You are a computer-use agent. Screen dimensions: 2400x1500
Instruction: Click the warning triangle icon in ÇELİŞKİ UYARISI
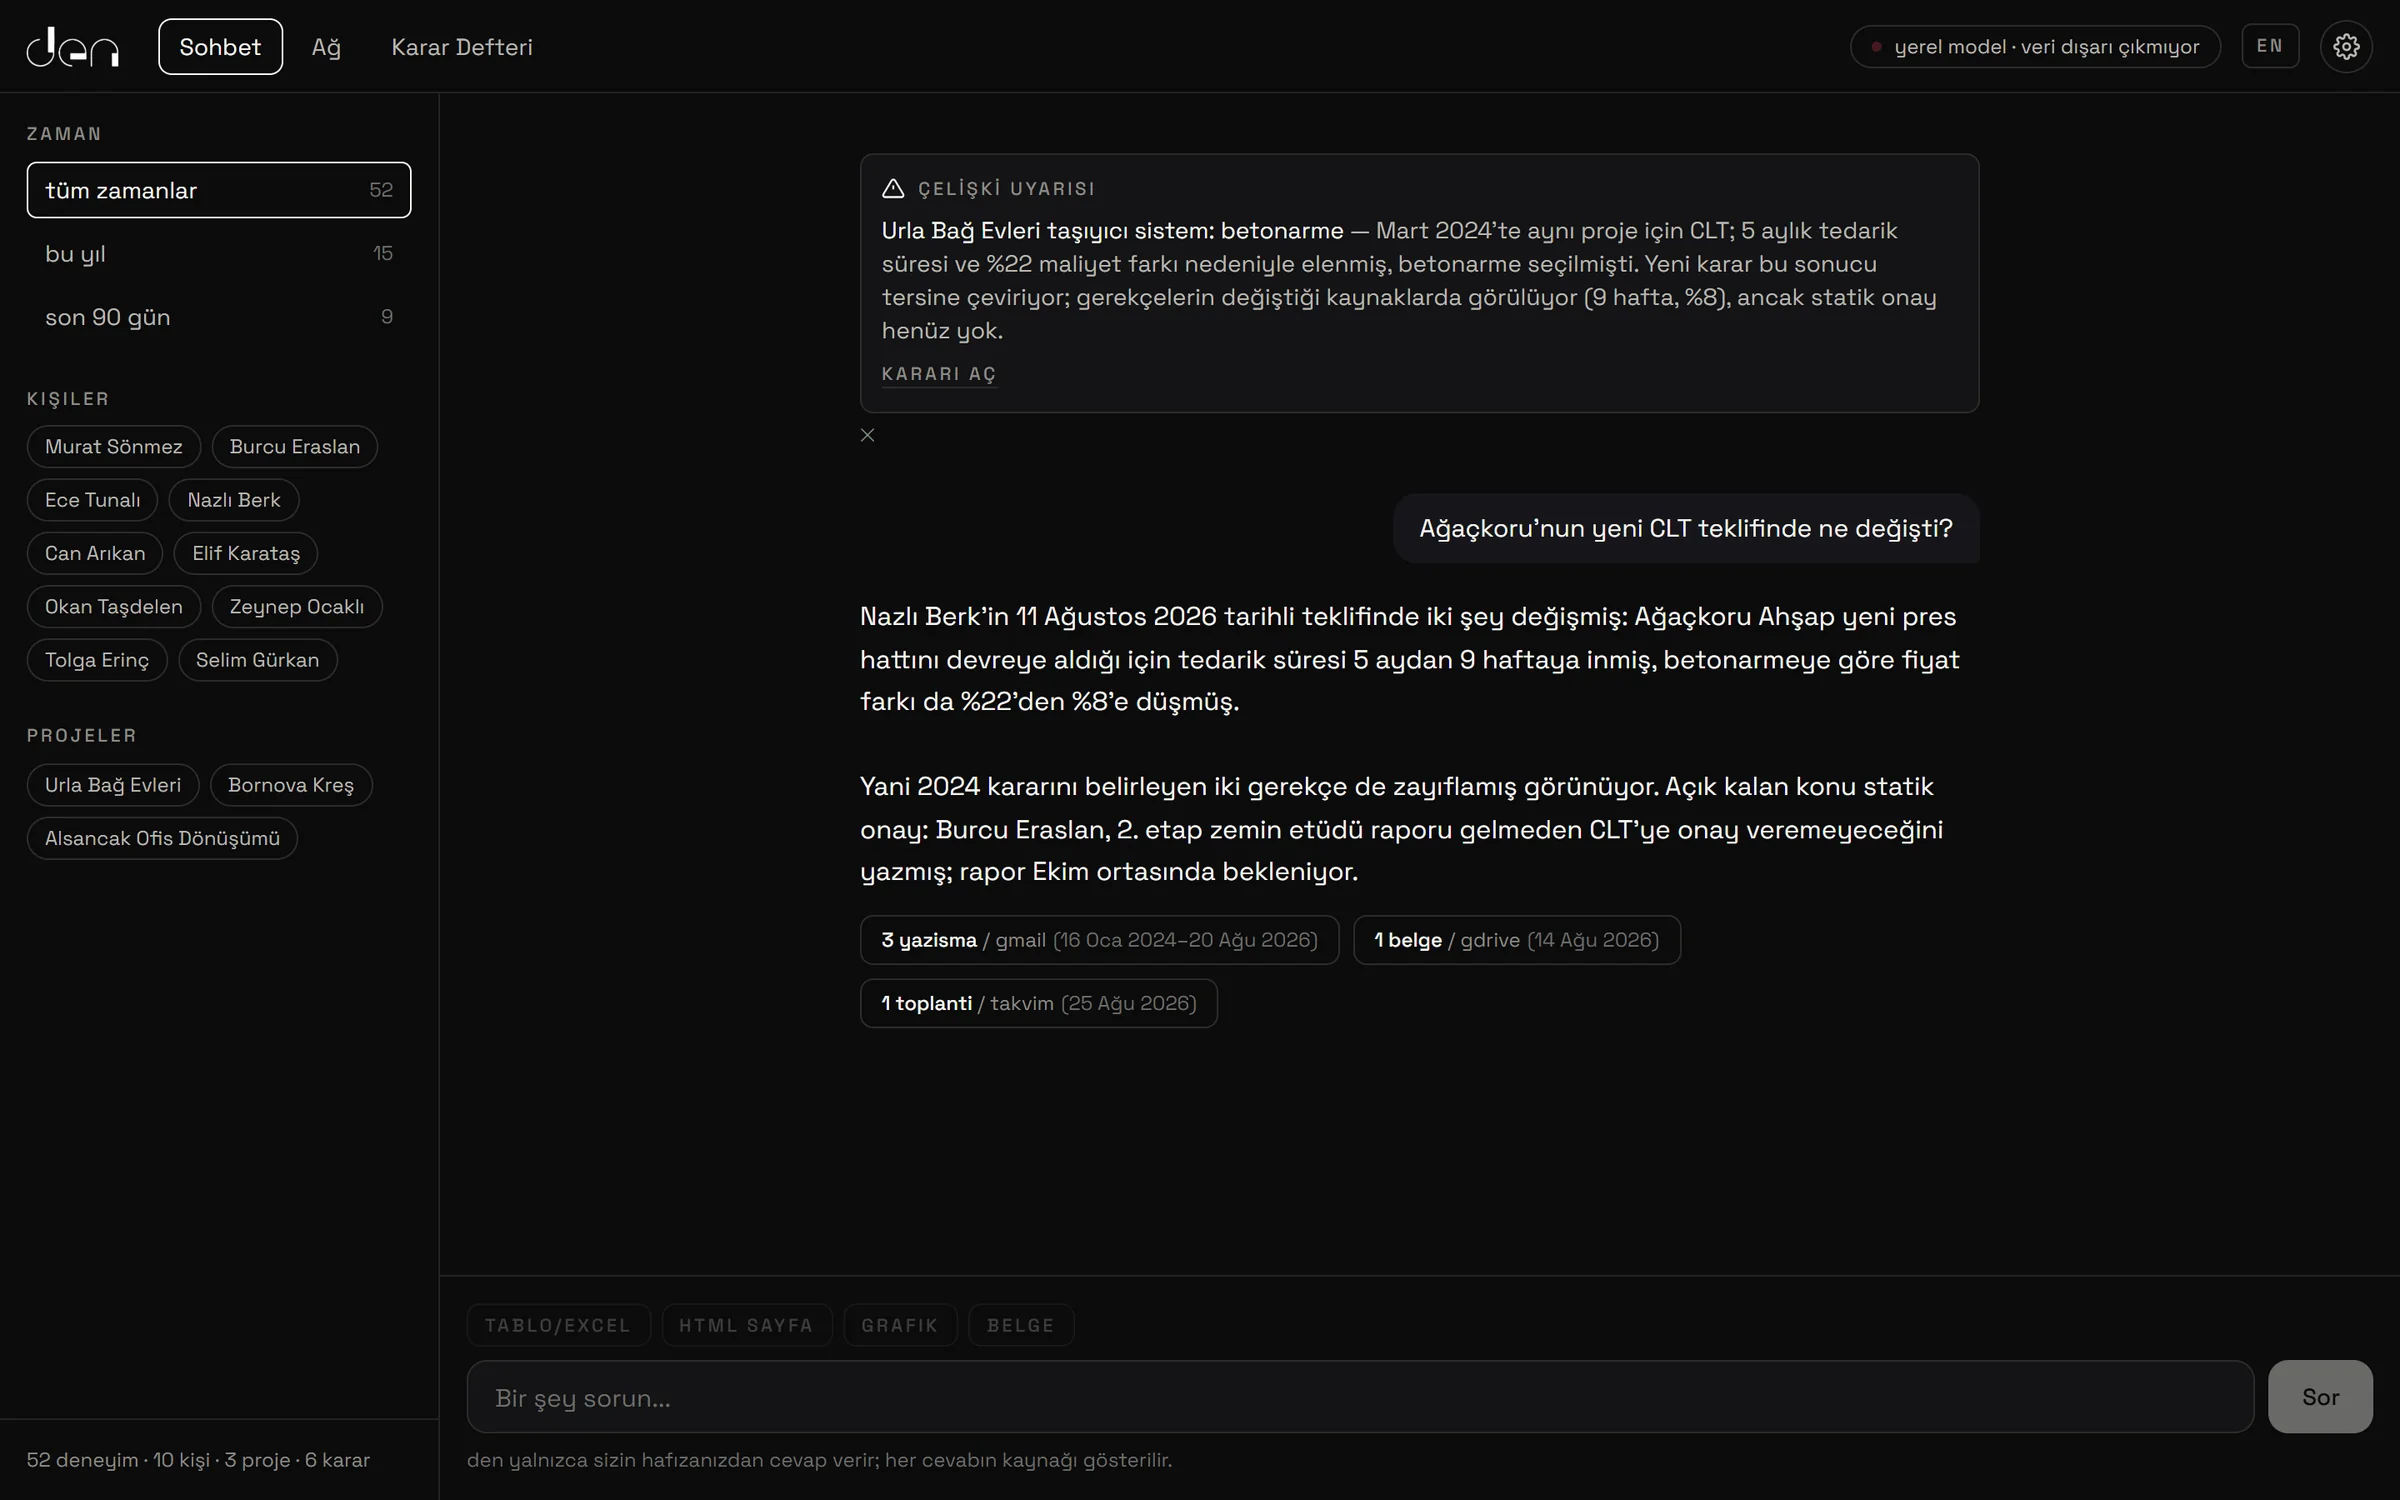pyautogui.click(x=893, y=188)
